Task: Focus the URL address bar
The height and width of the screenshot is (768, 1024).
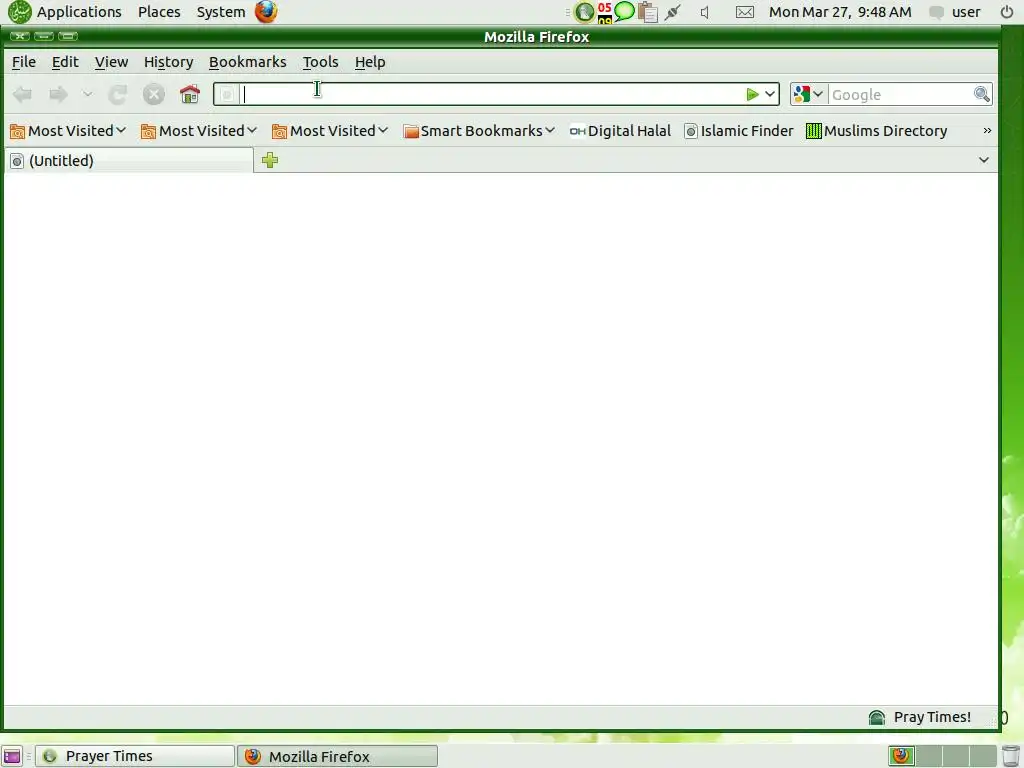Action: coord(491,95)
